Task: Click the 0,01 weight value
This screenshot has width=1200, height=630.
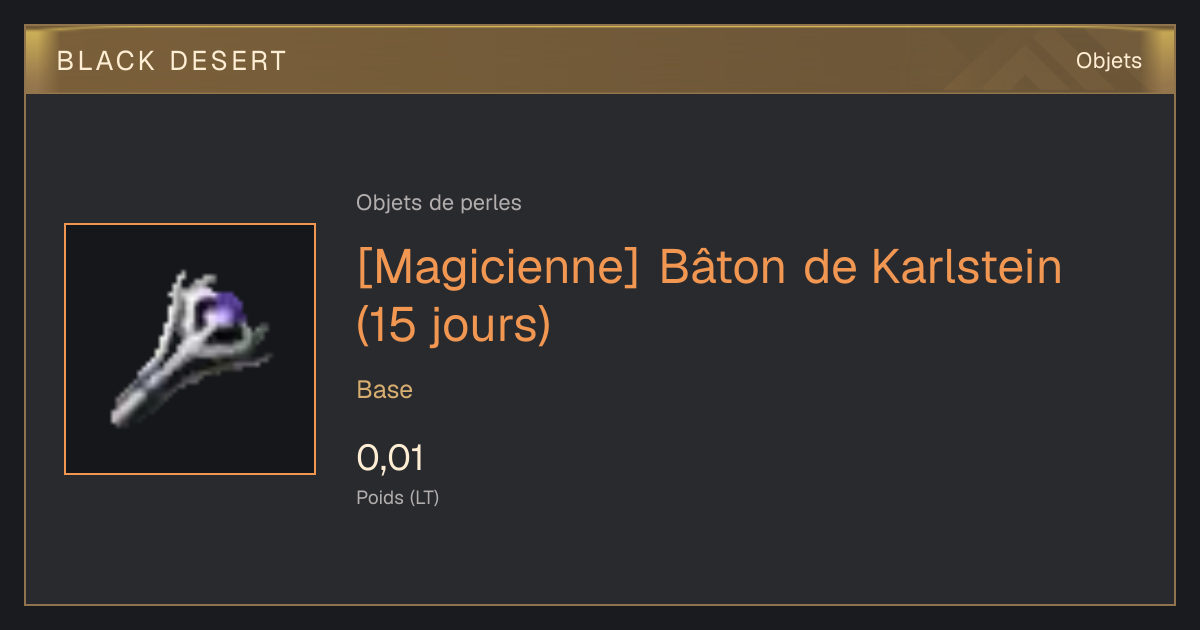Action: (390, 458)
